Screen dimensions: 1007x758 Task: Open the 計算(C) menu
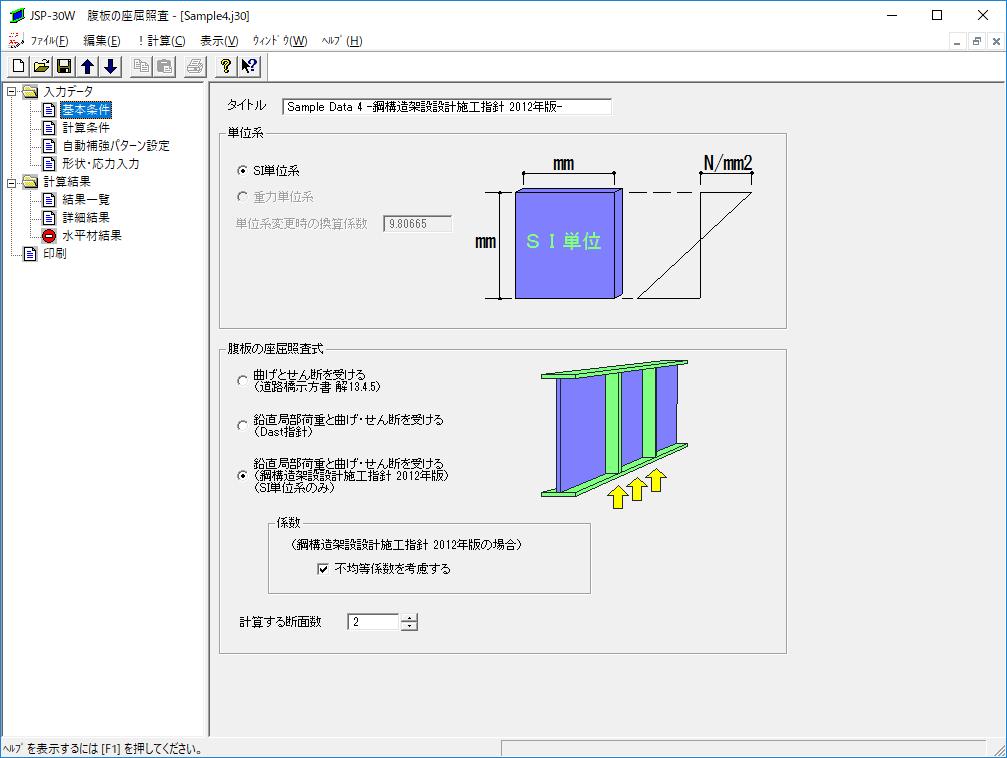click(x=160, y=41)
